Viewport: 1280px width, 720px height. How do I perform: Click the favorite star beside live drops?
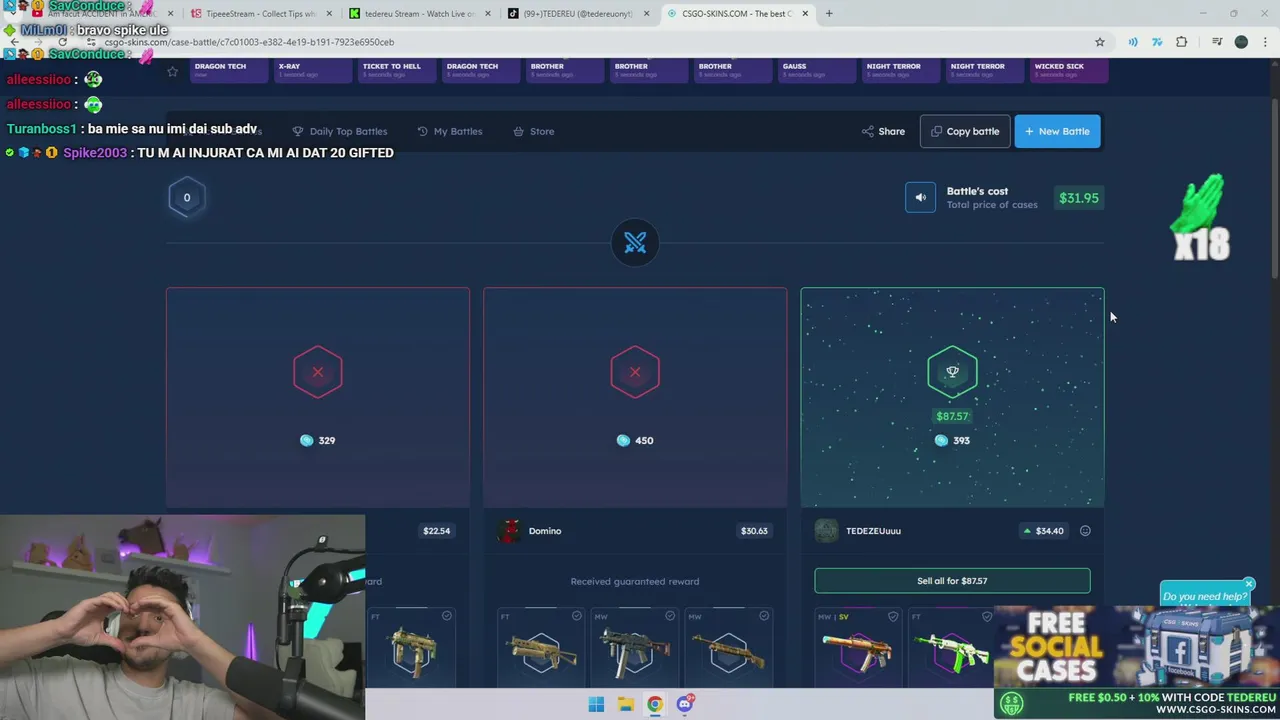tap(173, 71)
